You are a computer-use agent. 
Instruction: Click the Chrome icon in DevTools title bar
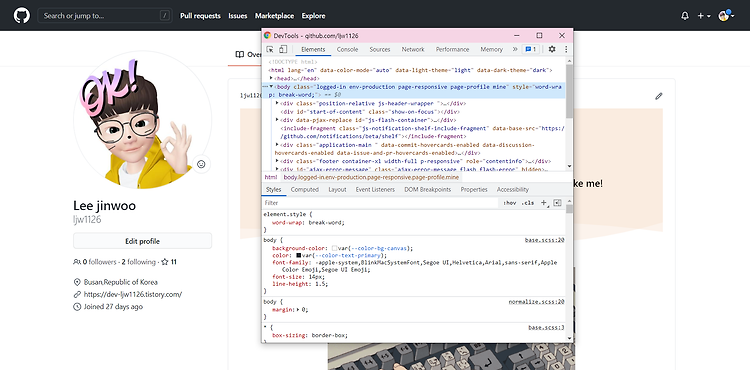pos(267,35)
